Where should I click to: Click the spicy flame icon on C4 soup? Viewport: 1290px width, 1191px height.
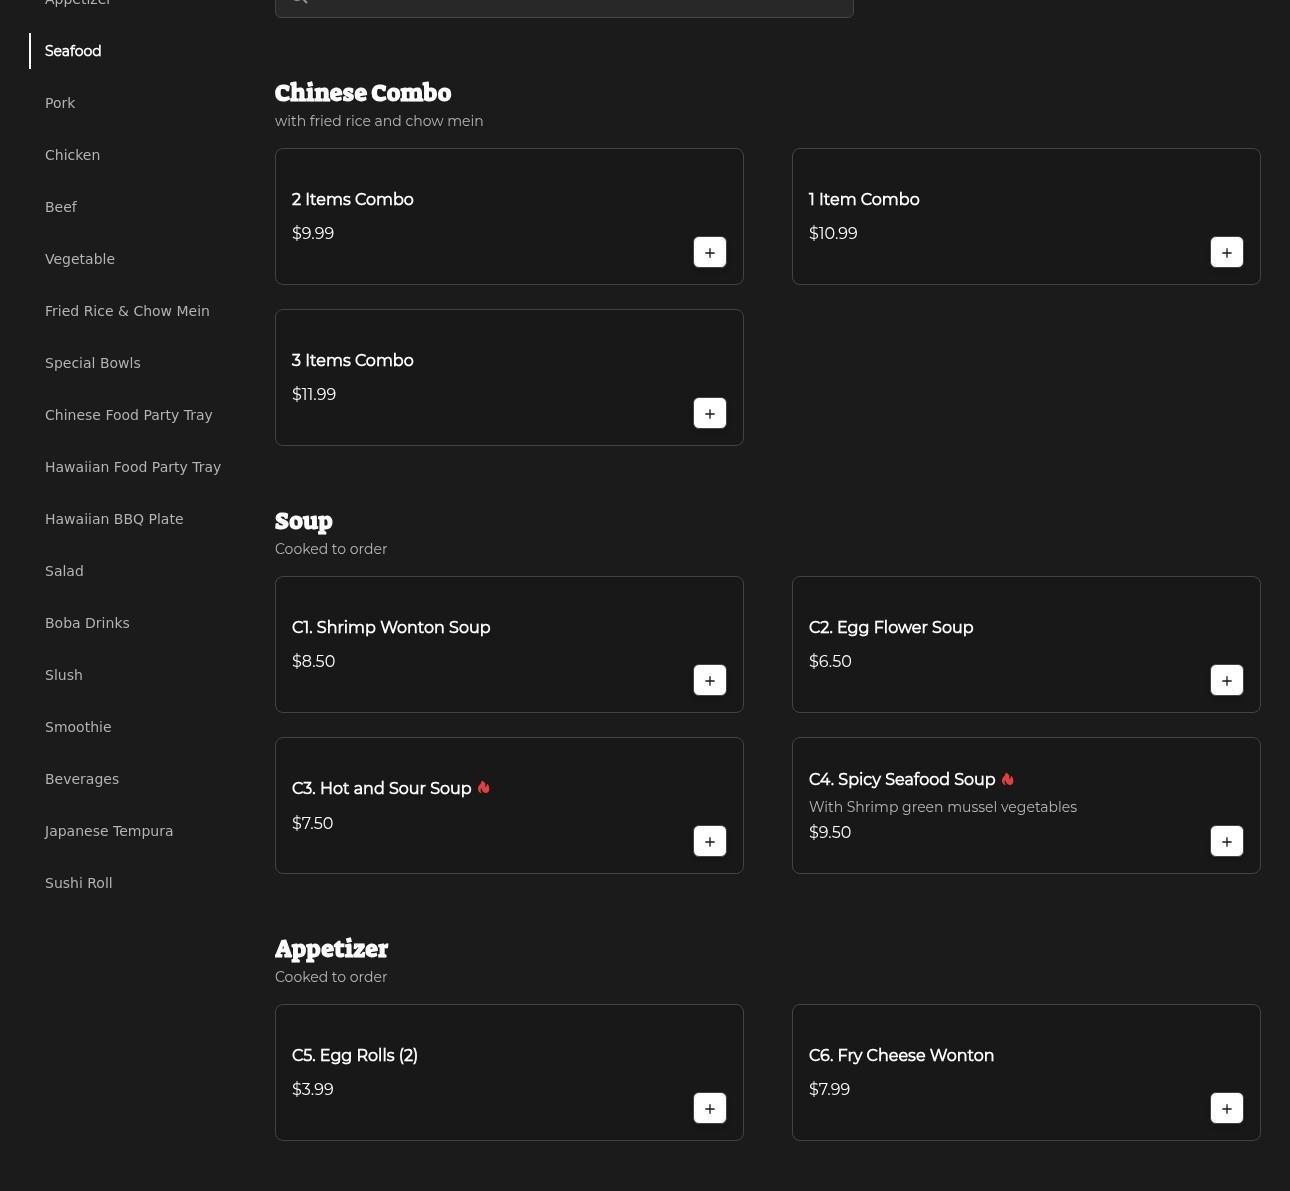point(1008,779)
